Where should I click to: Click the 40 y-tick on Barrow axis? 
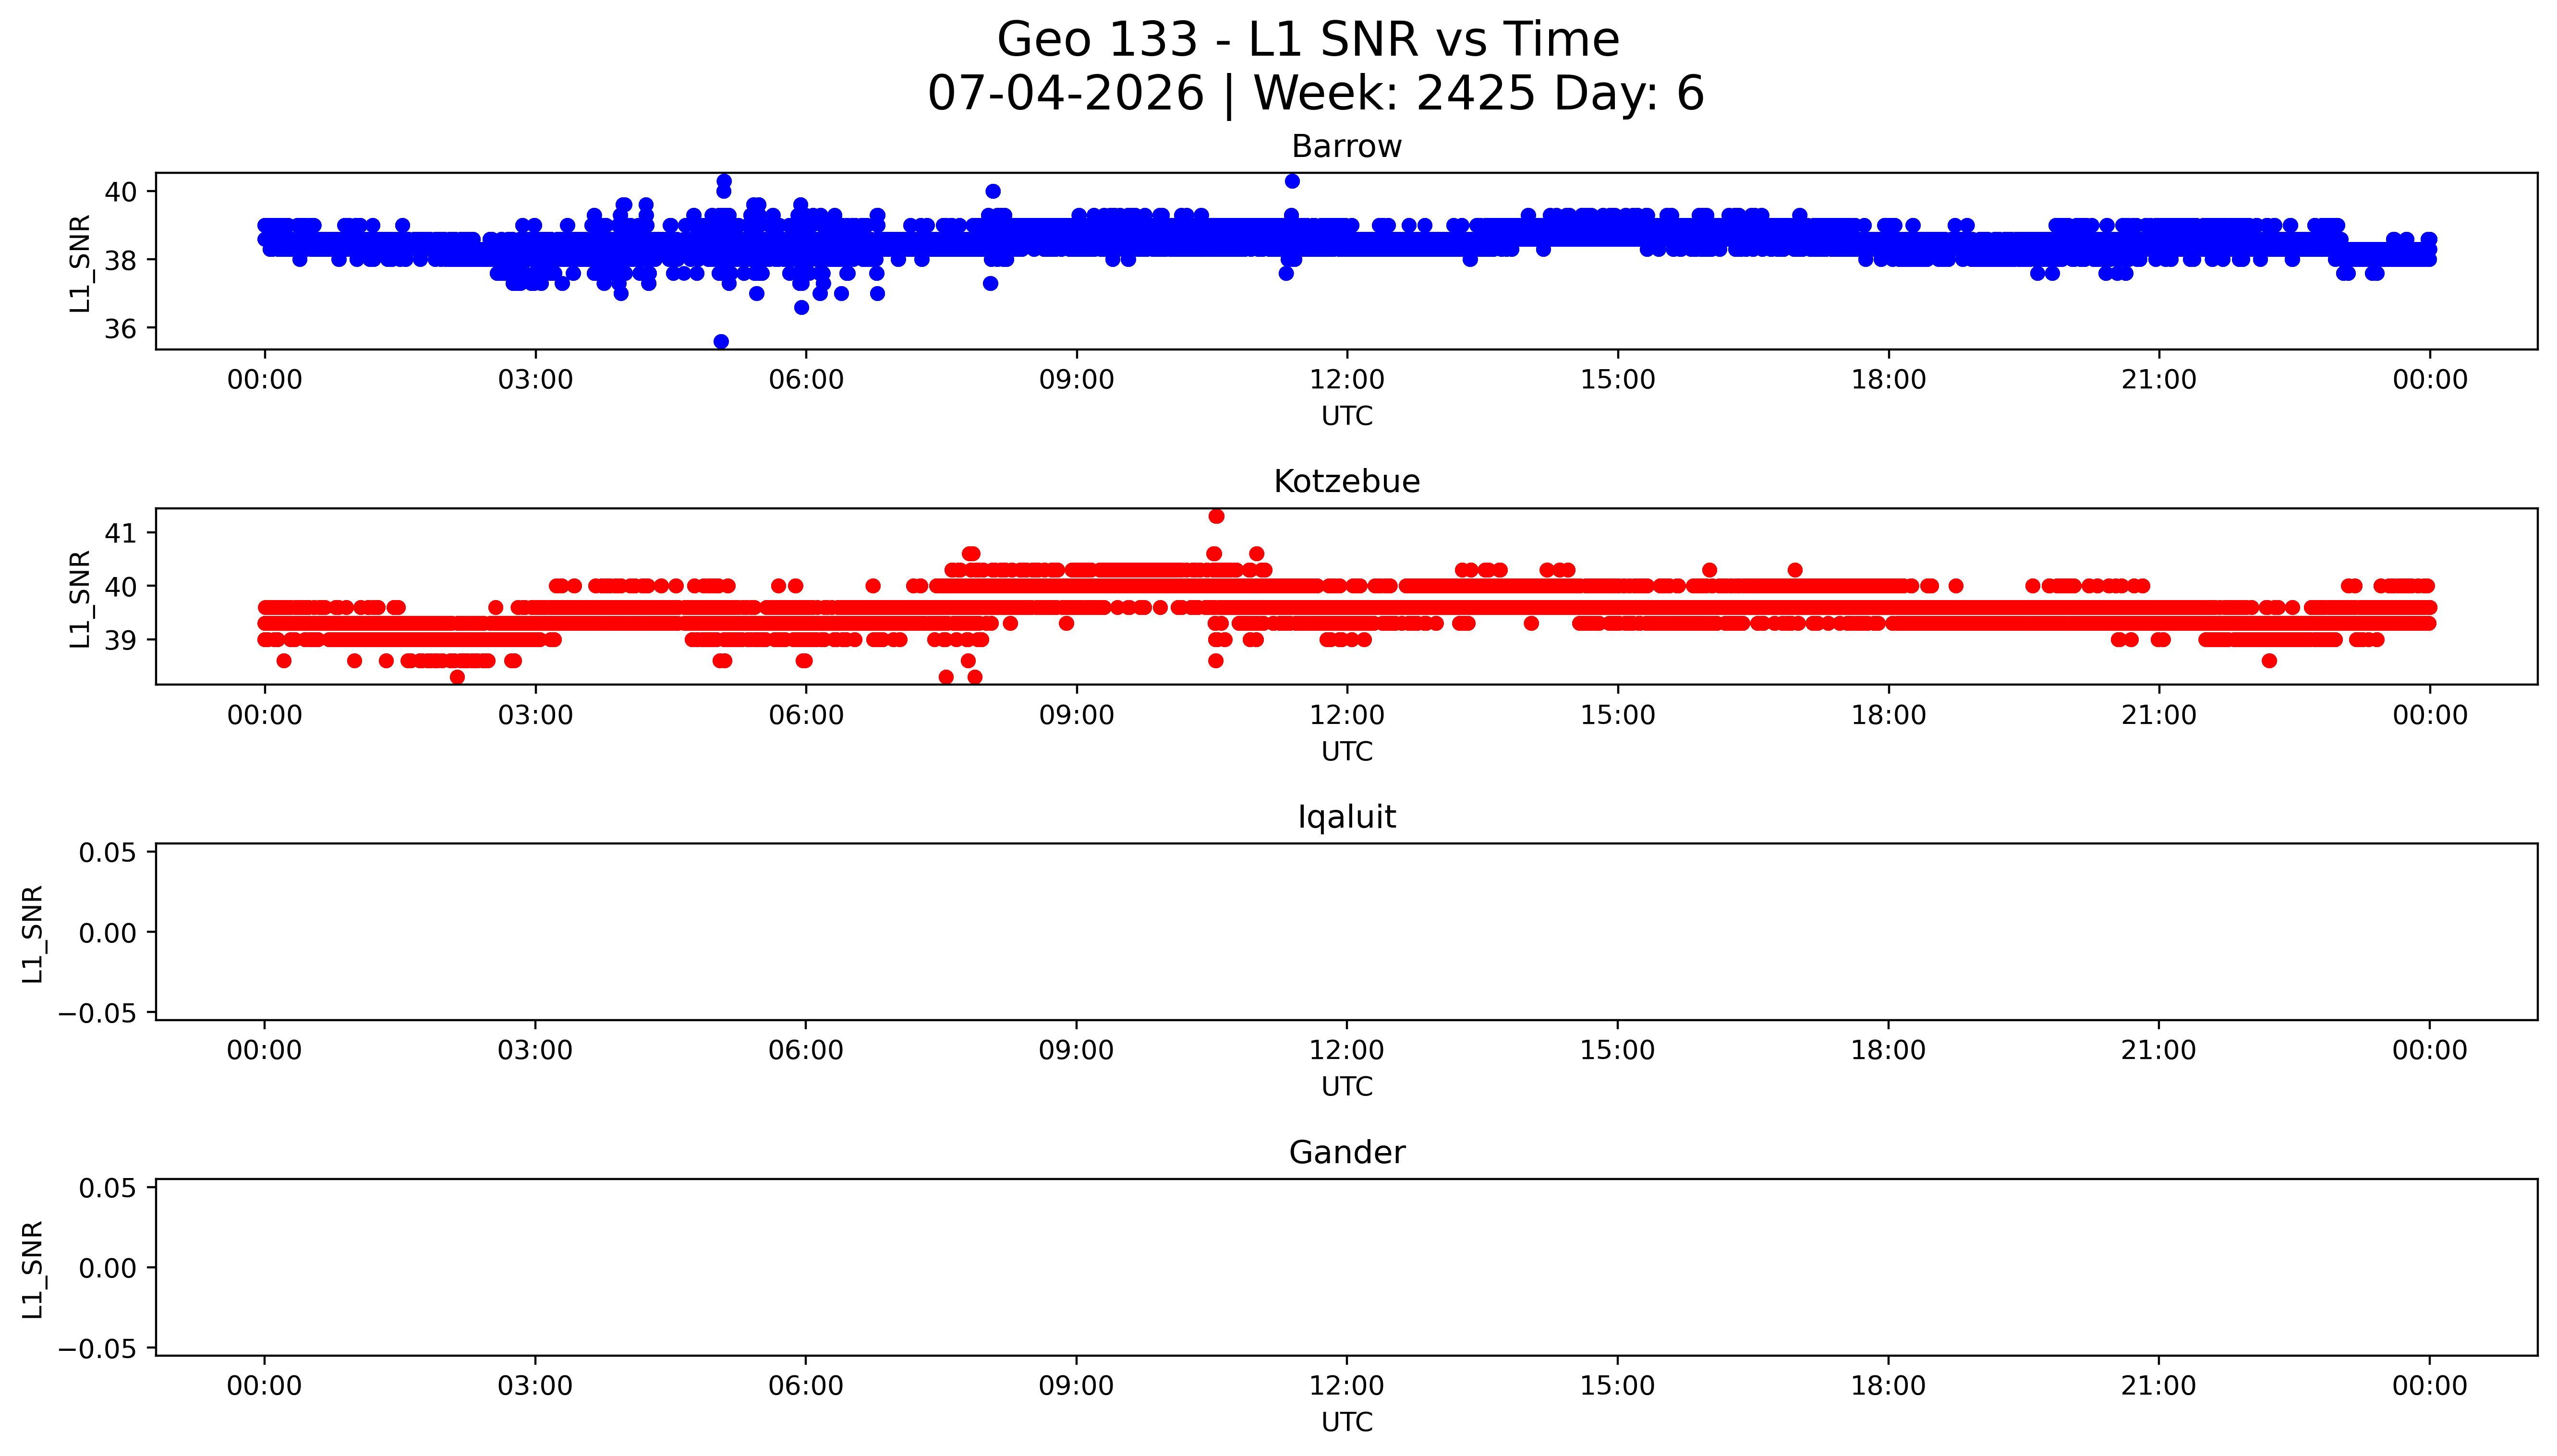pos(121,192)
